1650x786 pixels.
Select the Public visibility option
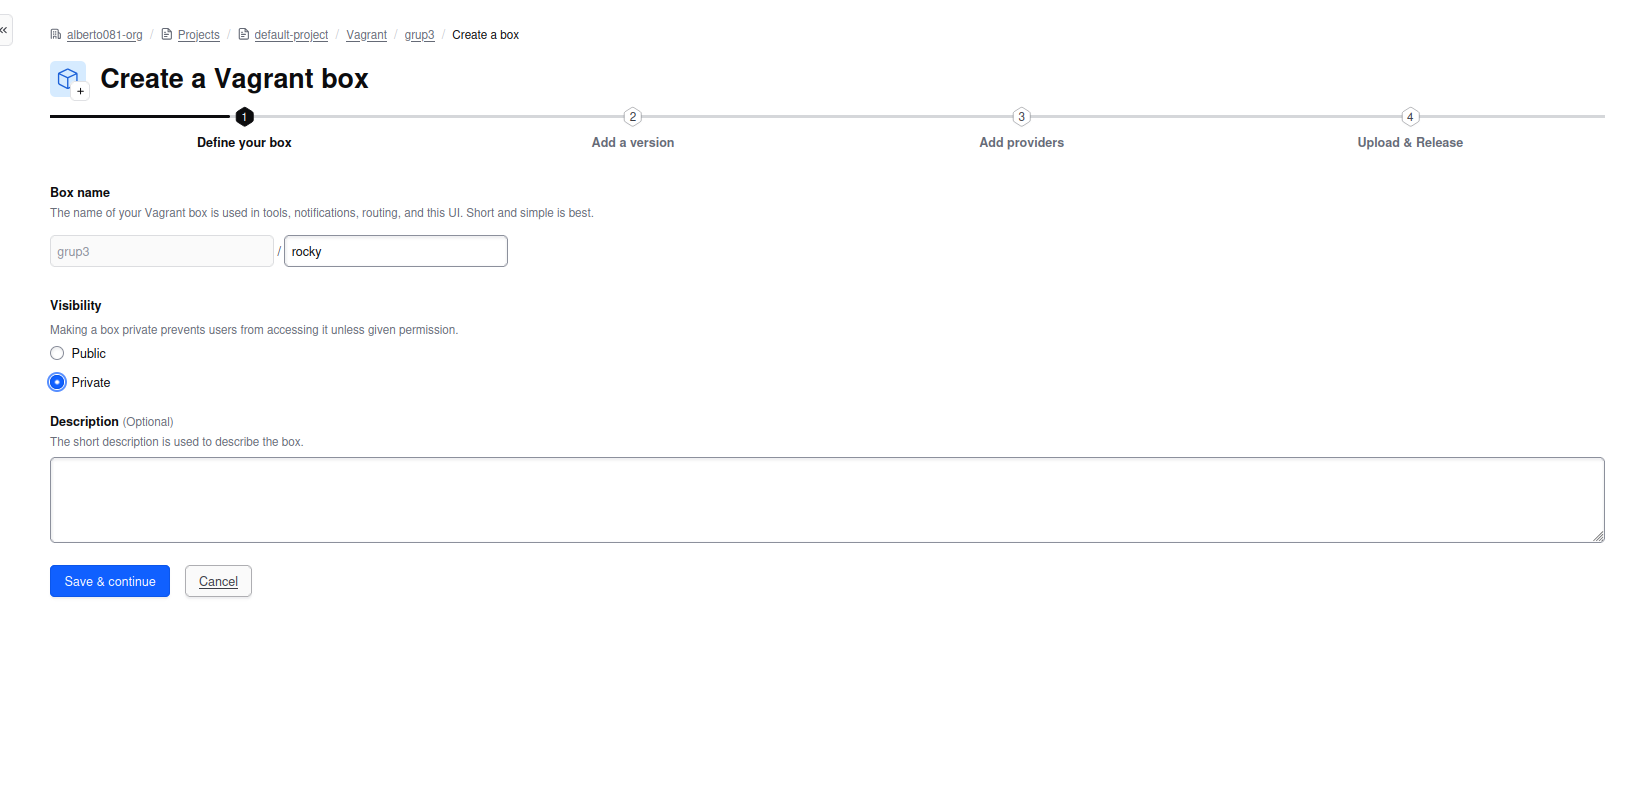click(x=57, y=353)
